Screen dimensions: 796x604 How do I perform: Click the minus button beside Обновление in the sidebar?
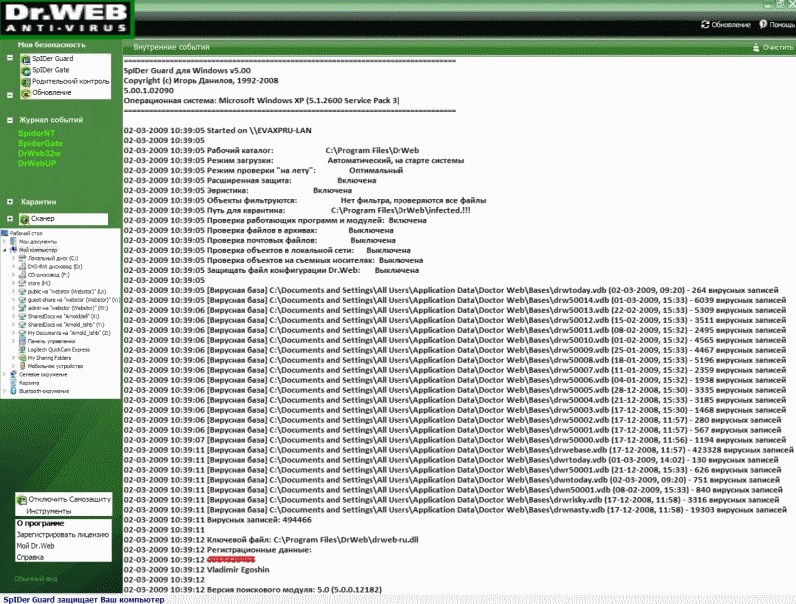click(x=10, y=95)
